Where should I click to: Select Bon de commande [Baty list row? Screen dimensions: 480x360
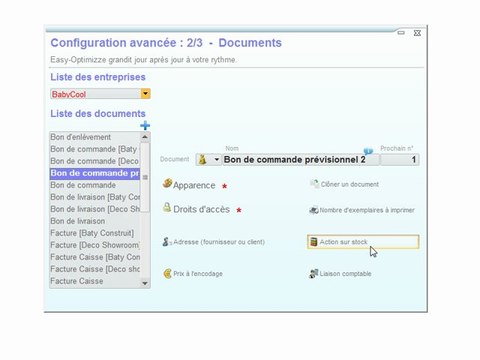point(95,149)
